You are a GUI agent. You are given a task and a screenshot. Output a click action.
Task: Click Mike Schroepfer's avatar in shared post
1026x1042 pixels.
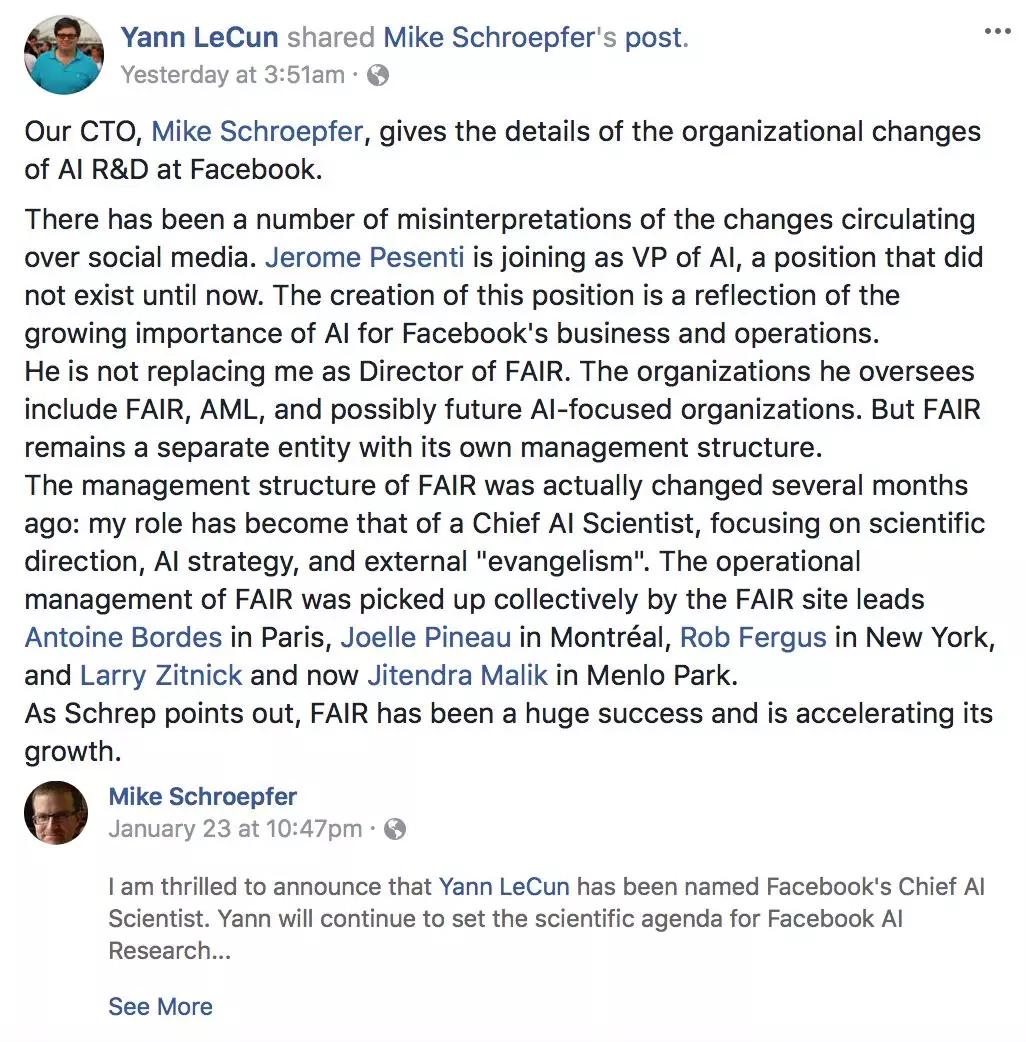[x=55, y=812]
